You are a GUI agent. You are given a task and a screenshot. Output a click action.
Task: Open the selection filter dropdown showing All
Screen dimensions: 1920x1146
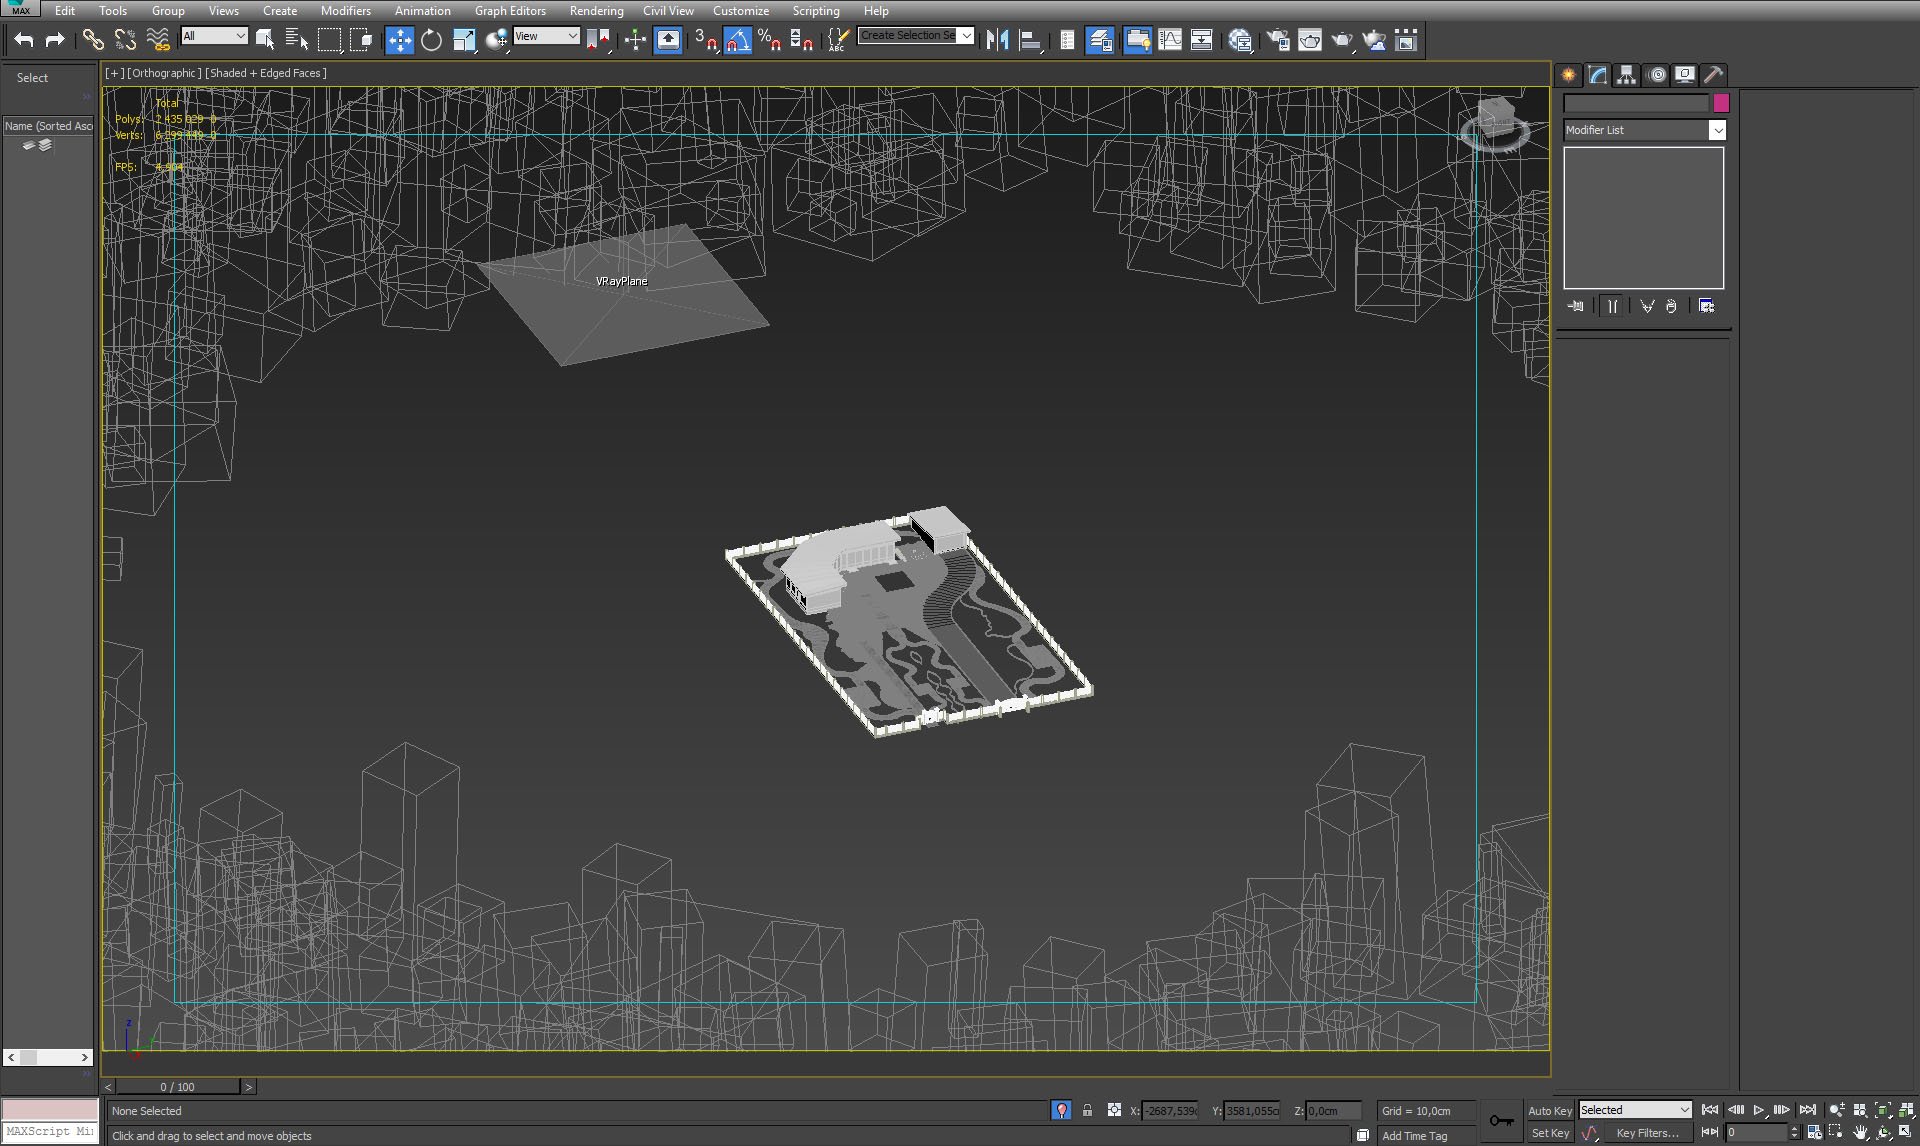coord(214,36)
